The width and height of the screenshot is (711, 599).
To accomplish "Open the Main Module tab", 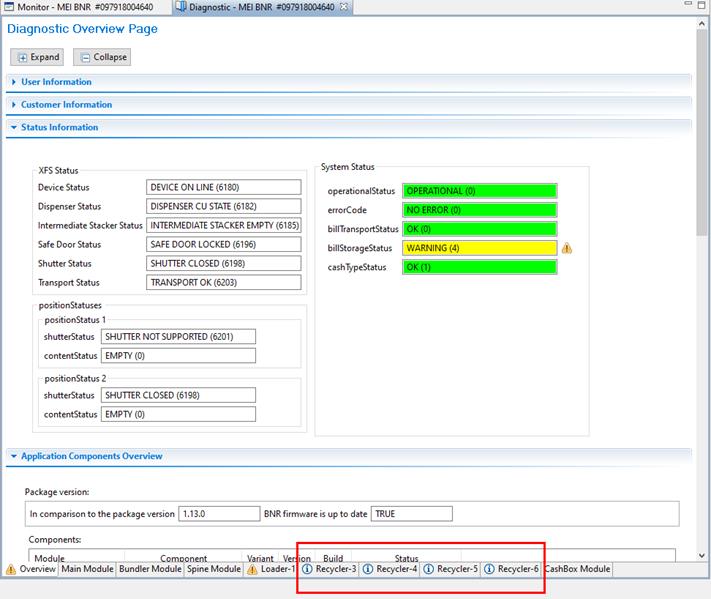I will pyautogui.click(x=86, y=569).
